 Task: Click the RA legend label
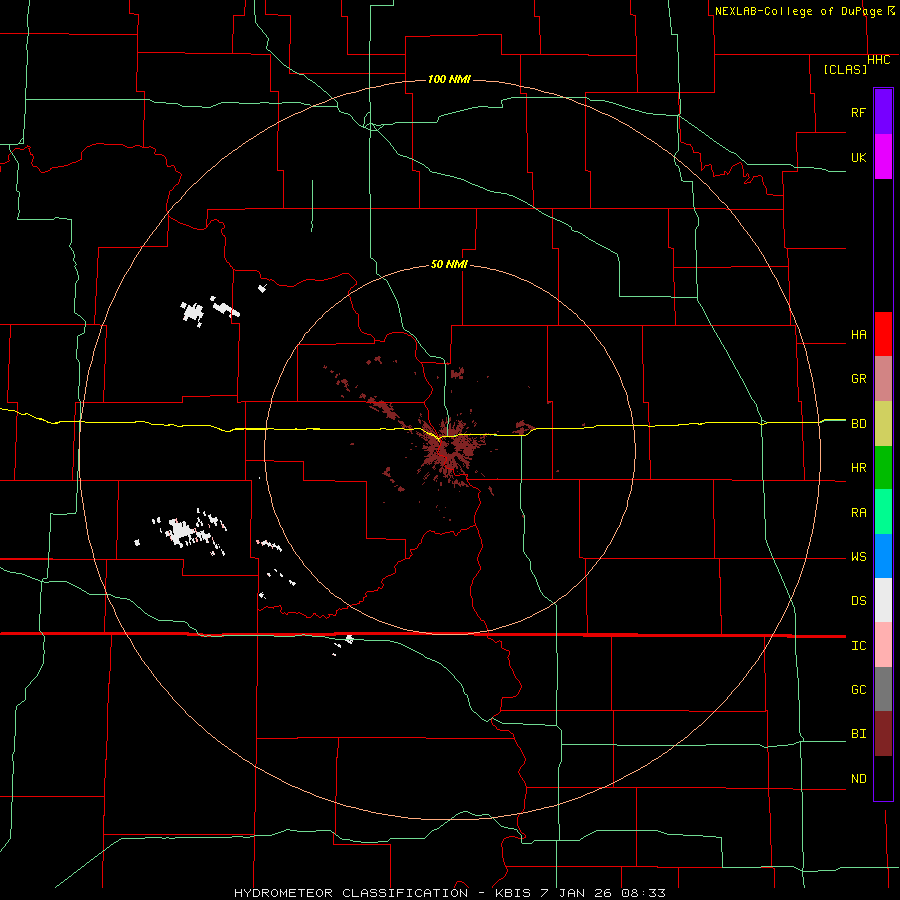(x=858, y=513)
